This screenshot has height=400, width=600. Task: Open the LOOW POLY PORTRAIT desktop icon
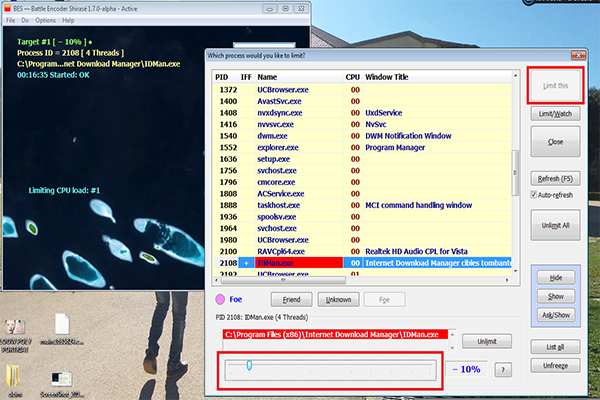coord(15,335)
